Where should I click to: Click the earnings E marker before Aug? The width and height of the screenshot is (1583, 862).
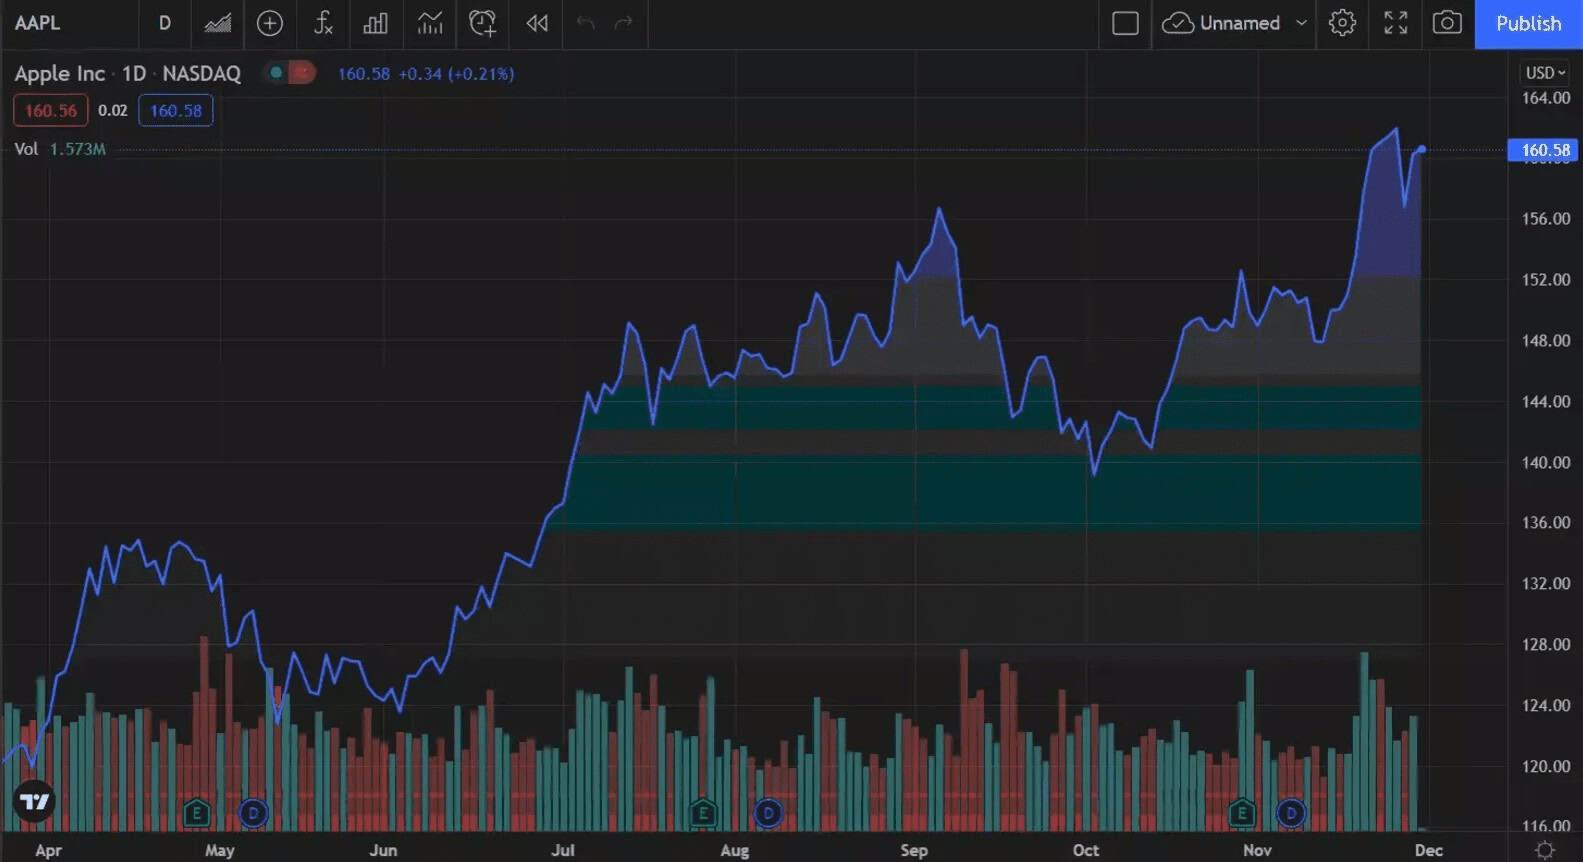703,813
